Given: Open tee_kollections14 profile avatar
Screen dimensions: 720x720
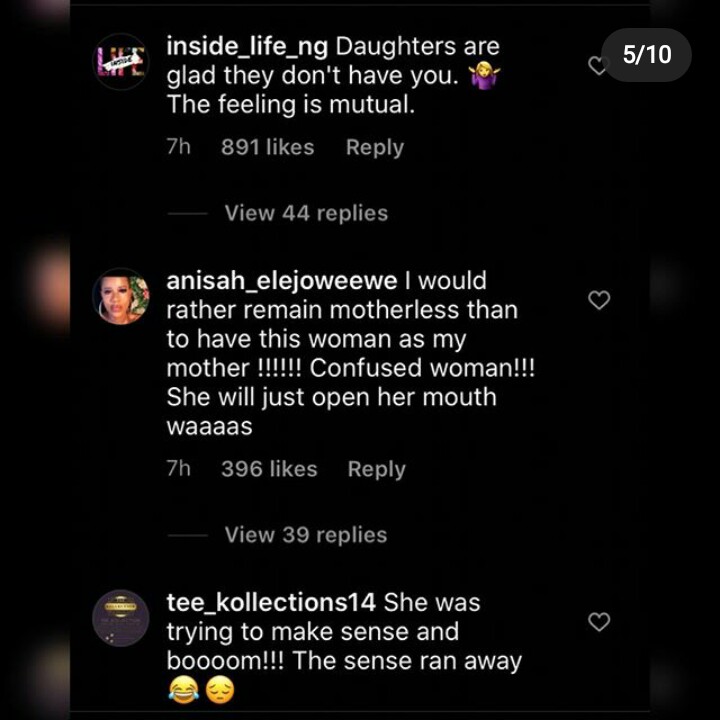Looking at the screenshot, I should pyautogui.click(x=121, y=618).
